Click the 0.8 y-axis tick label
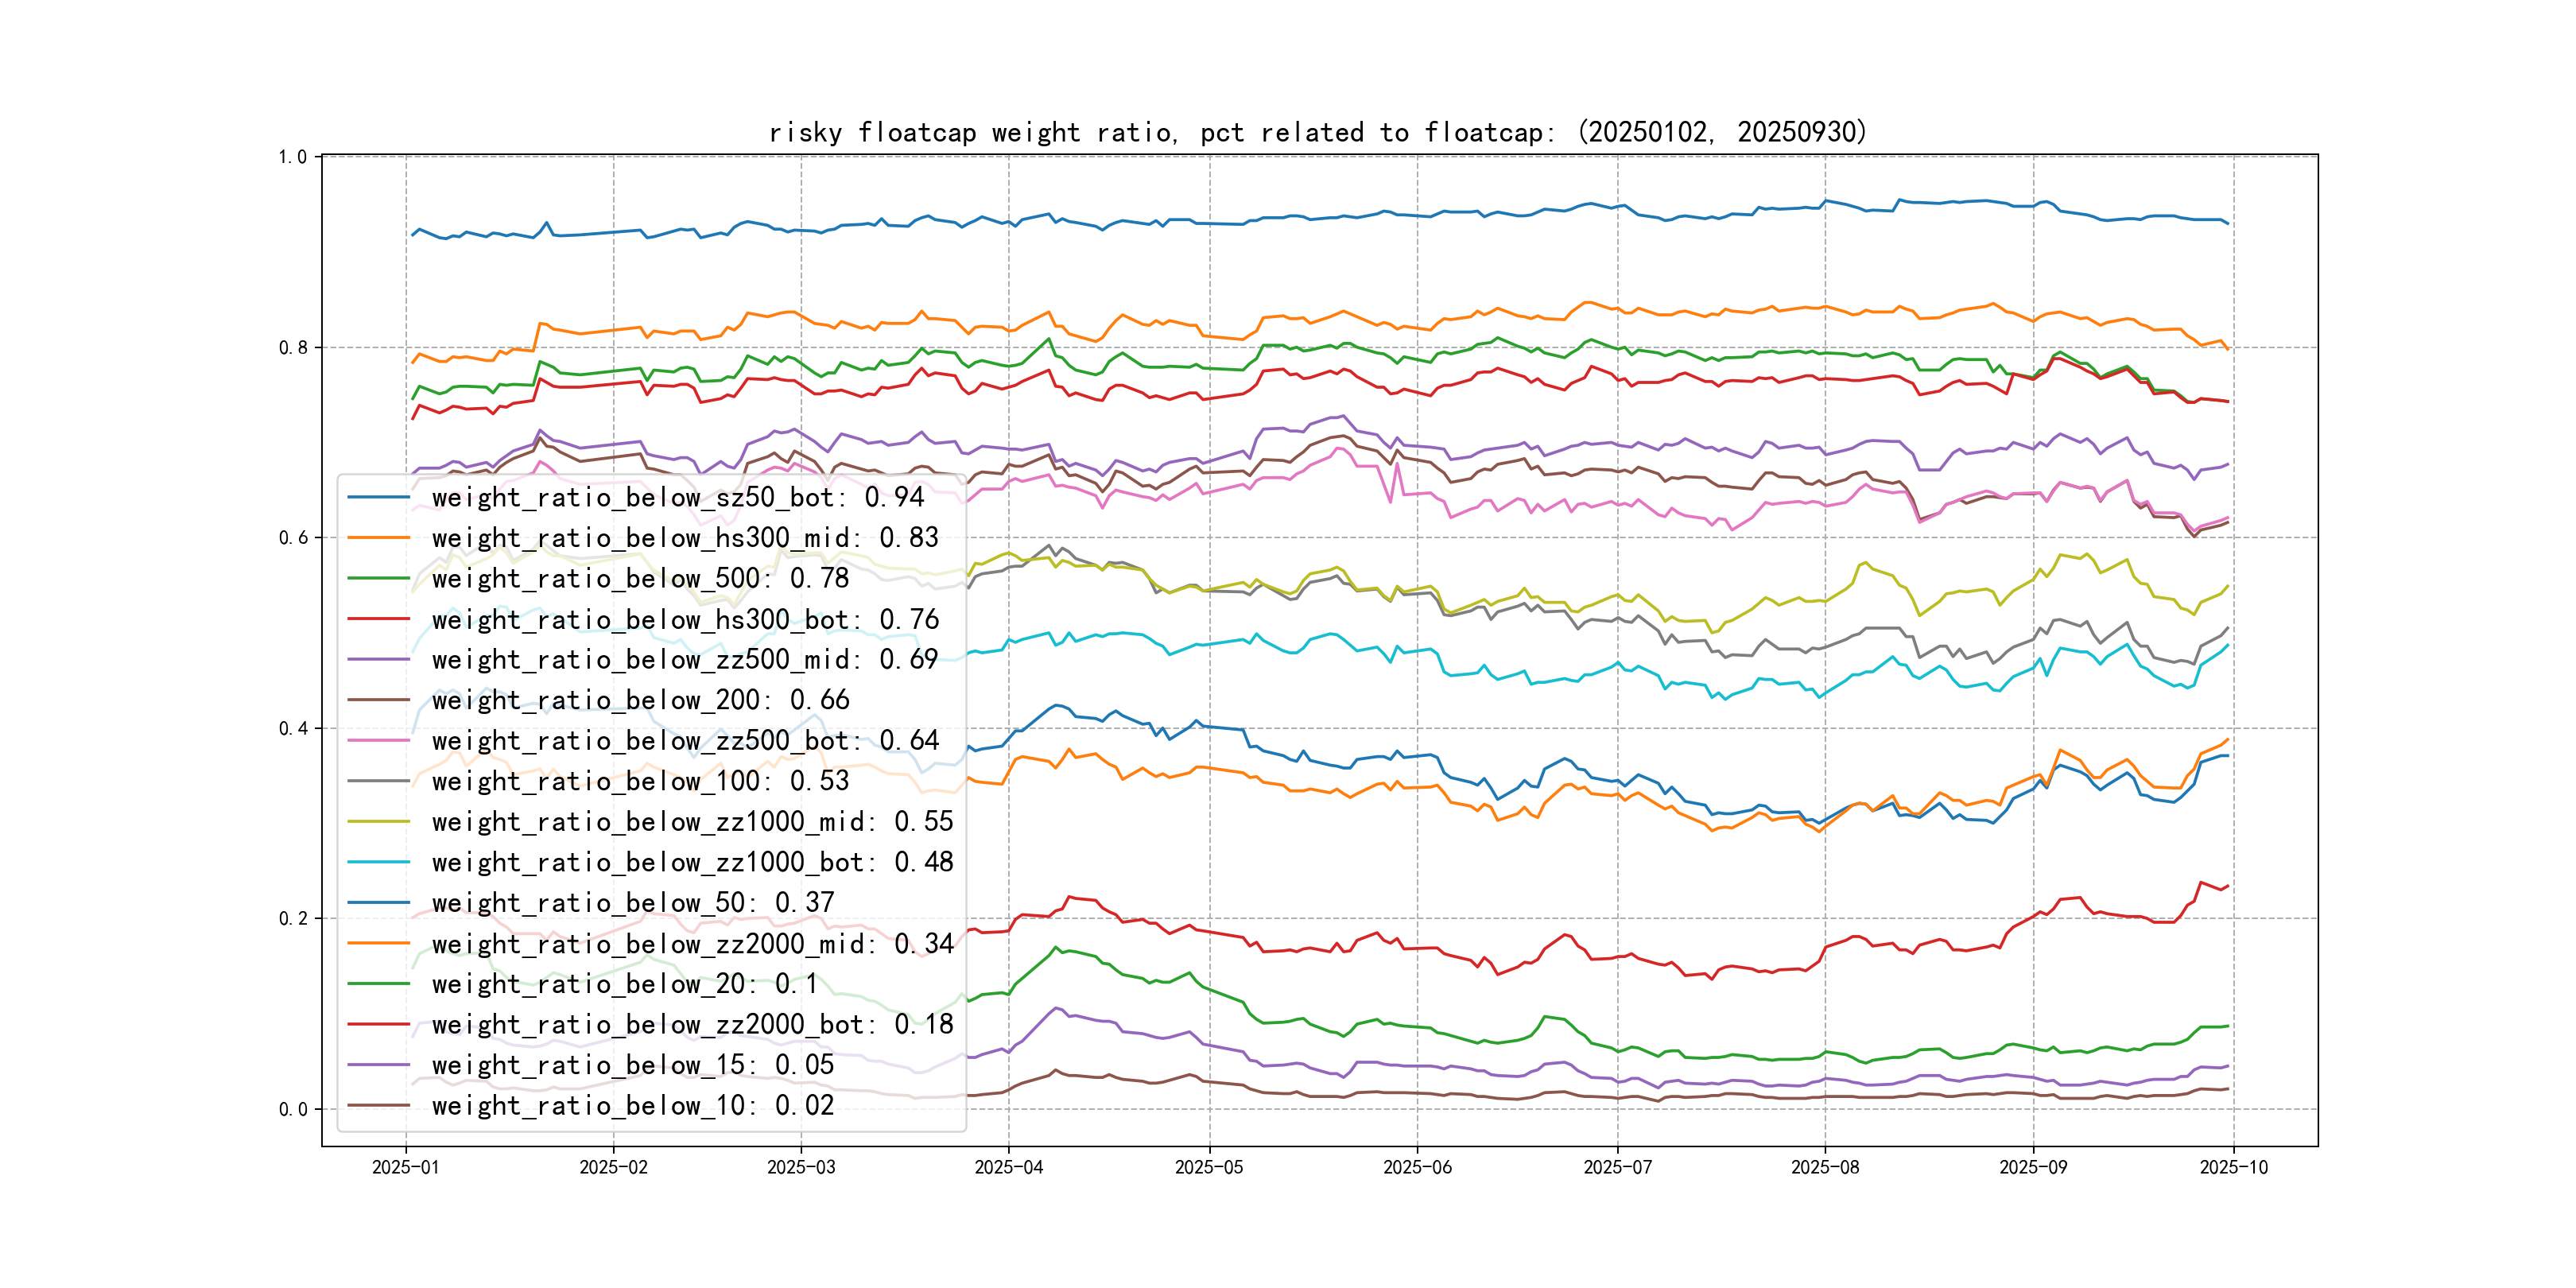This screenshot has width=2576, height=1288. tap(293, 348)
